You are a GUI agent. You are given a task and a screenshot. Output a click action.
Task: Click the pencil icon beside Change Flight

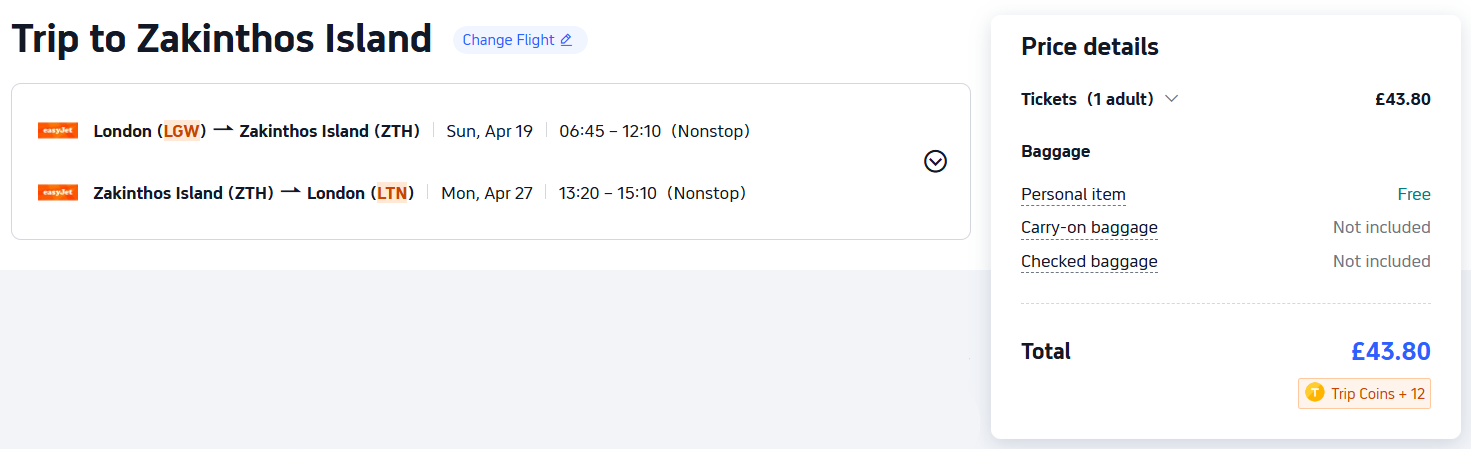click(x=566, y=40)
